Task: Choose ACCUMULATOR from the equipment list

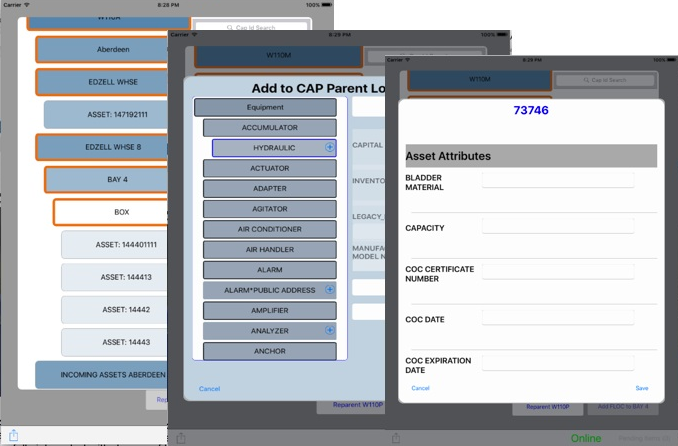Action: pos(270,127)
